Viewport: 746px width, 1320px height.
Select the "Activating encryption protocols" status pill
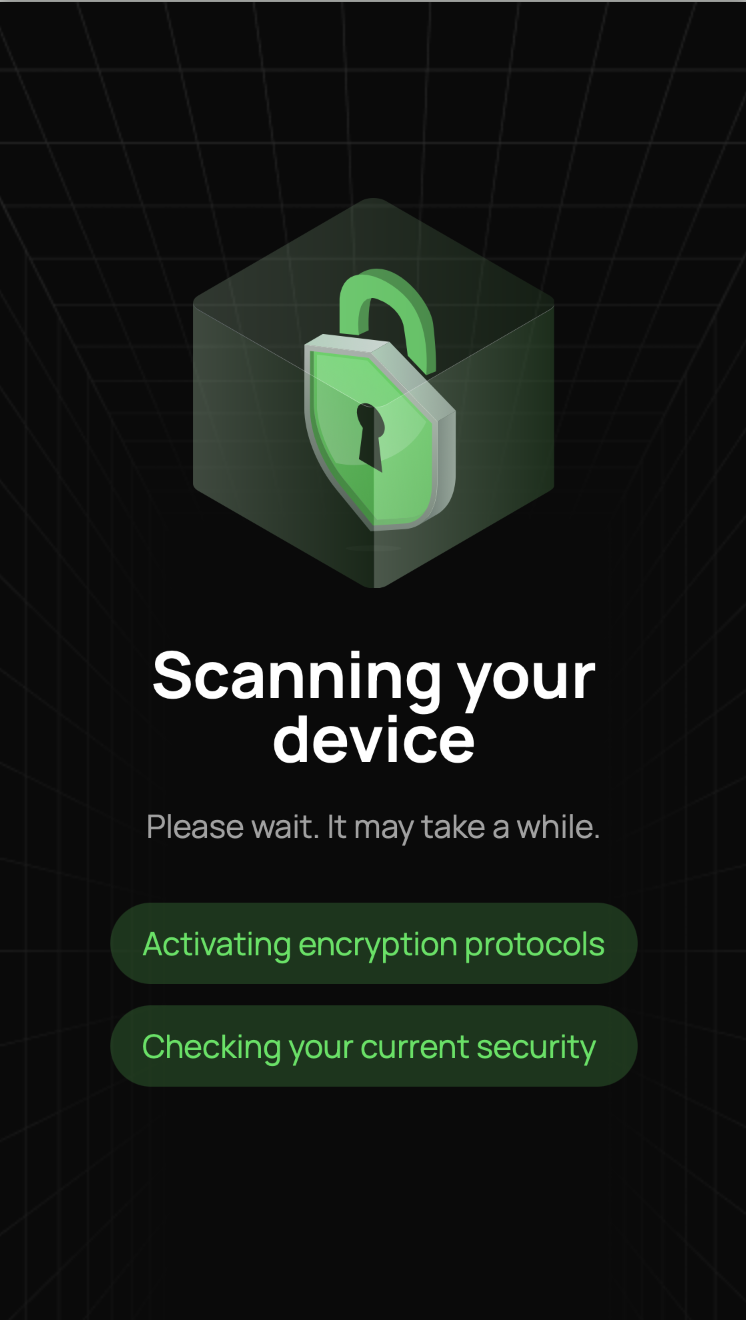[373, 943]
